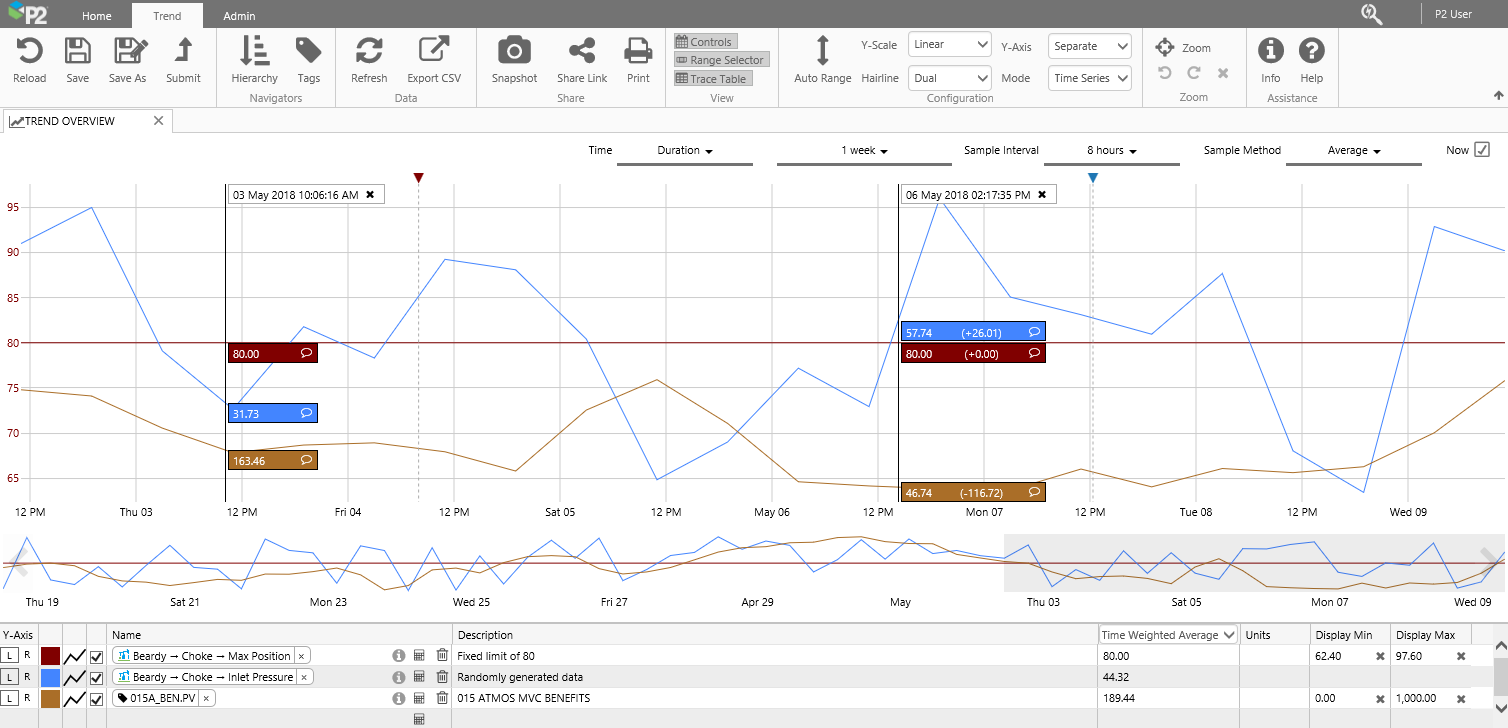This screenshot has width=1508, height=728.
Task: Toggle the Trace Table view button
Action: [712, 78]
